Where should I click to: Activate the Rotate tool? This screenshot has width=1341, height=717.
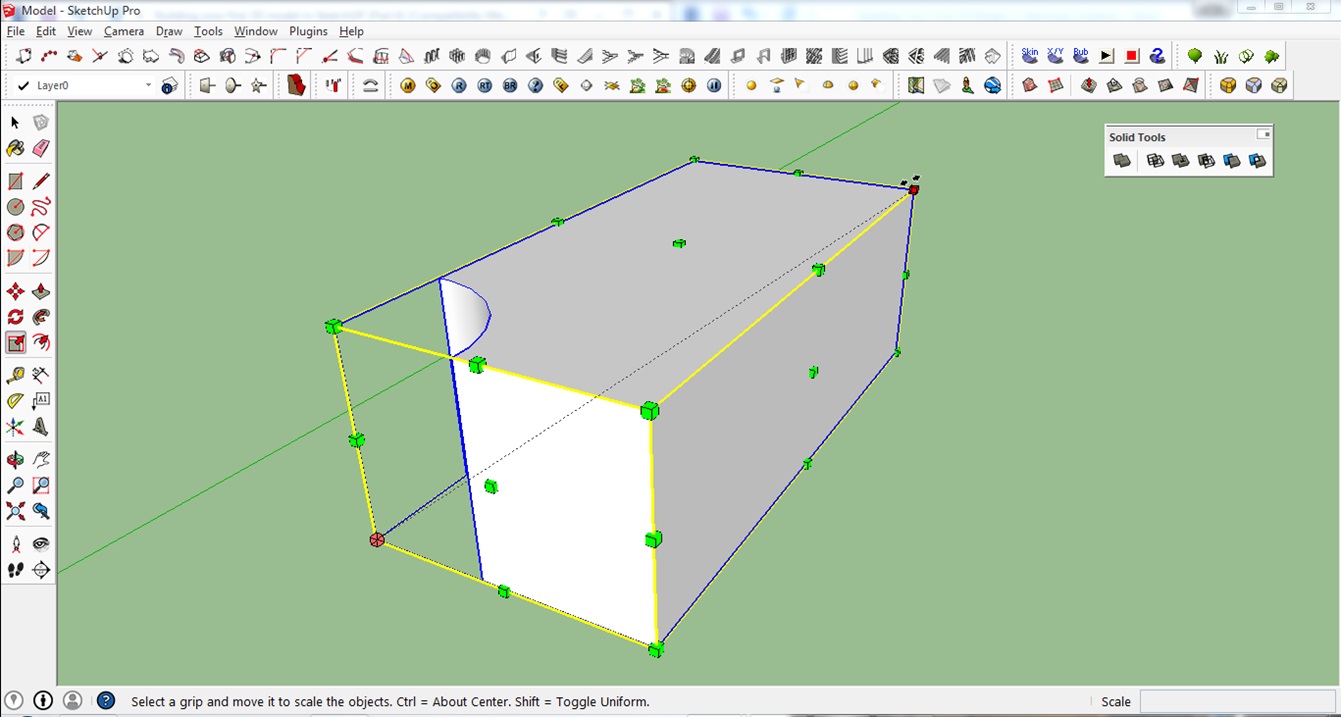point(15,316)
